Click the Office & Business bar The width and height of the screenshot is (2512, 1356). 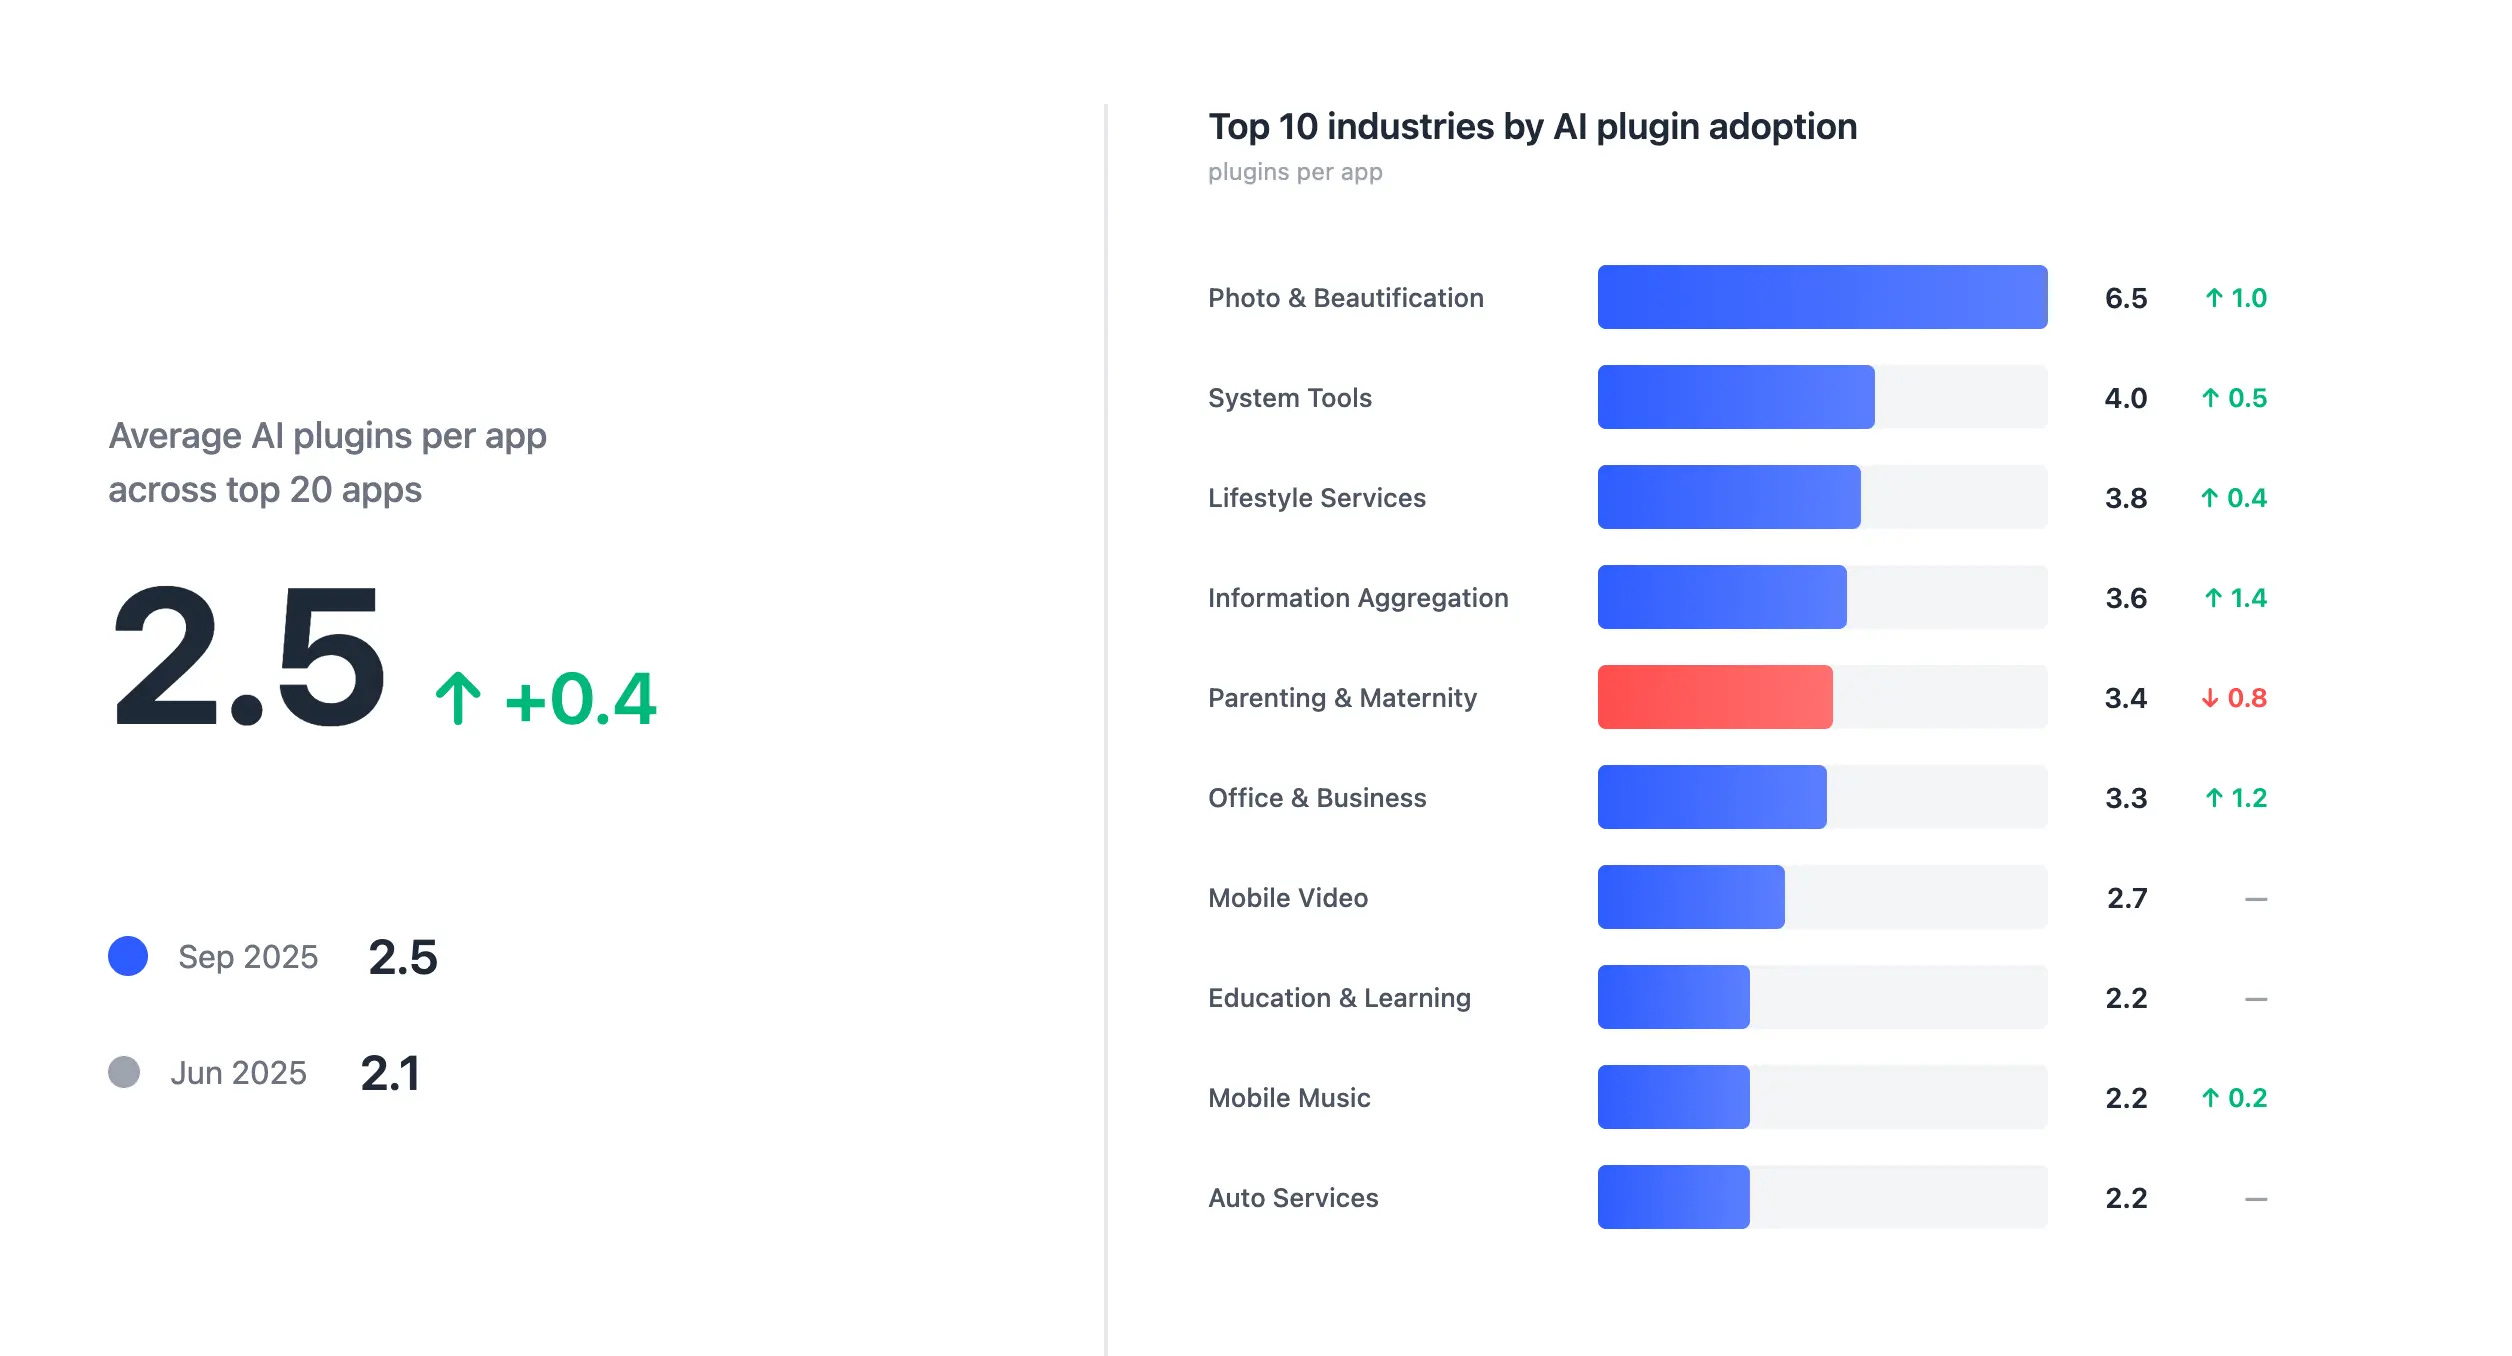[x=1711, y=797]
